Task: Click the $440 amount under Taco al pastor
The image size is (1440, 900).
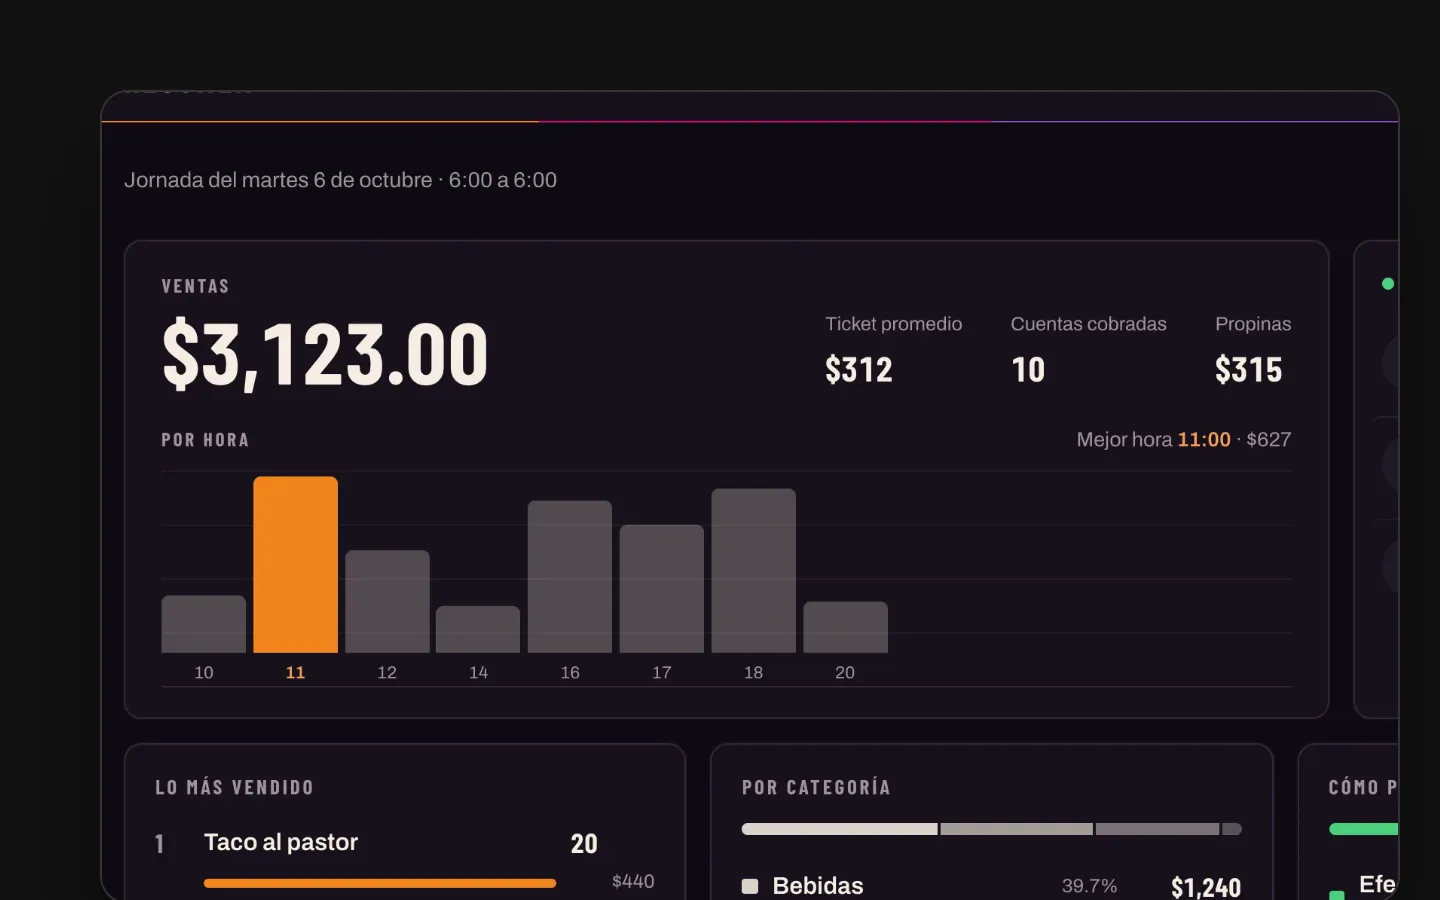Action: [x=633, y=881]
